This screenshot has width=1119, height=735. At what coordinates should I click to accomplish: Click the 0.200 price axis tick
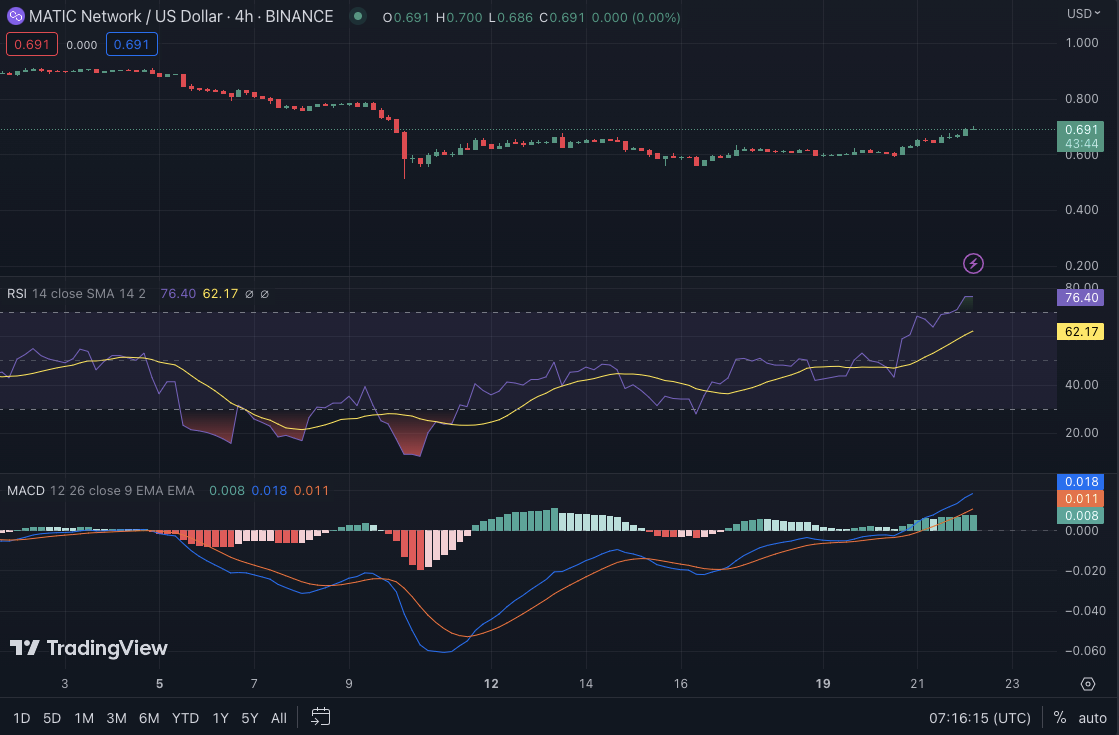1081,265
